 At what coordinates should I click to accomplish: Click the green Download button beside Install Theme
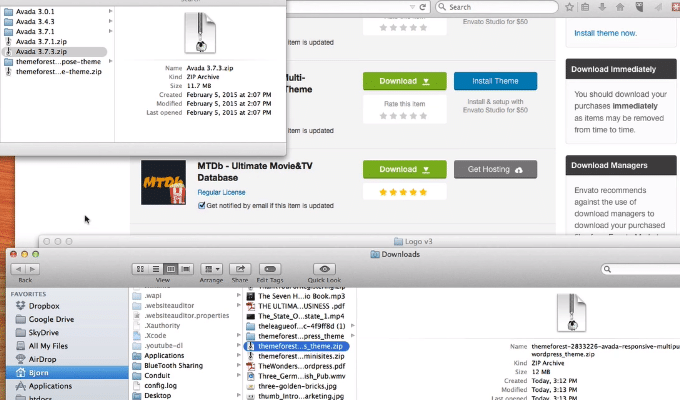[405, 81]
